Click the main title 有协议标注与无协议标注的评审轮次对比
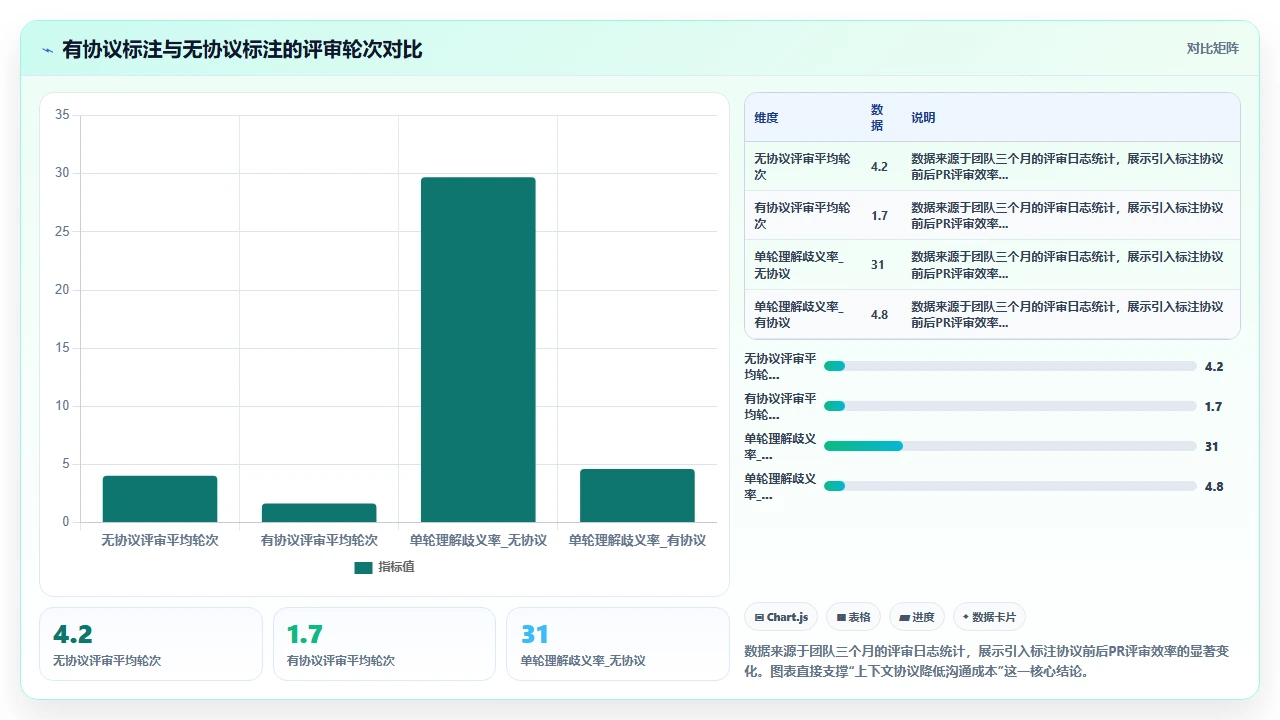Viewport: 1280px width, 720px height. coord(242,49)
